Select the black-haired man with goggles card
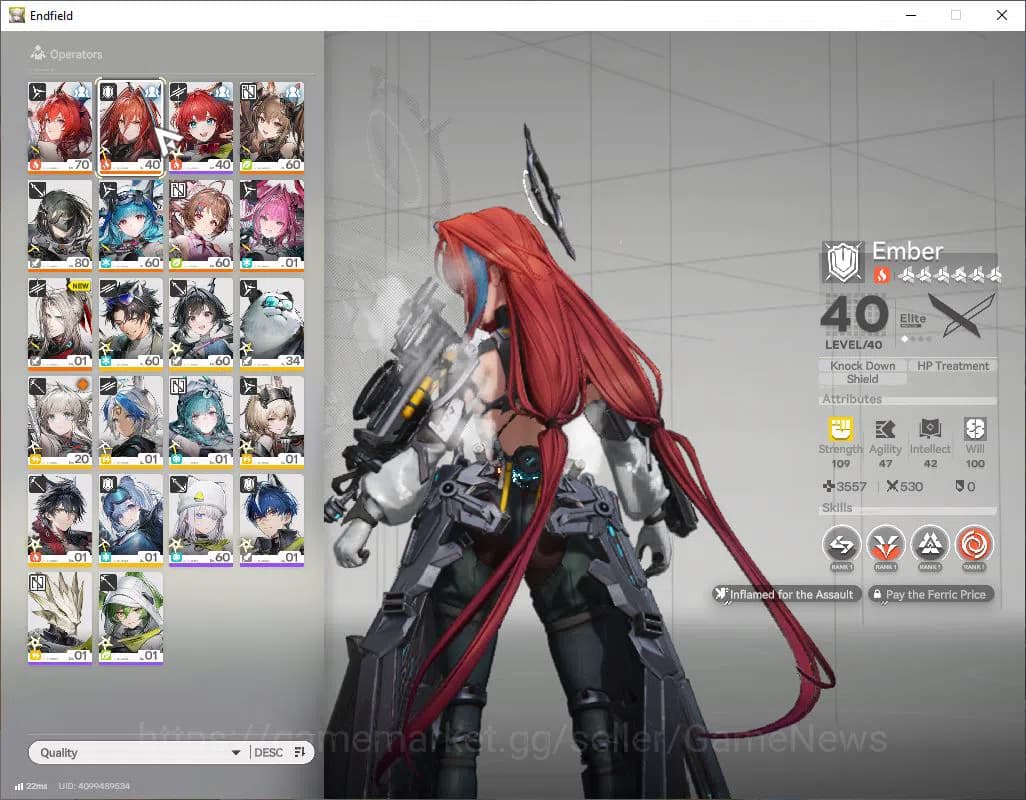 coord(130,323)
